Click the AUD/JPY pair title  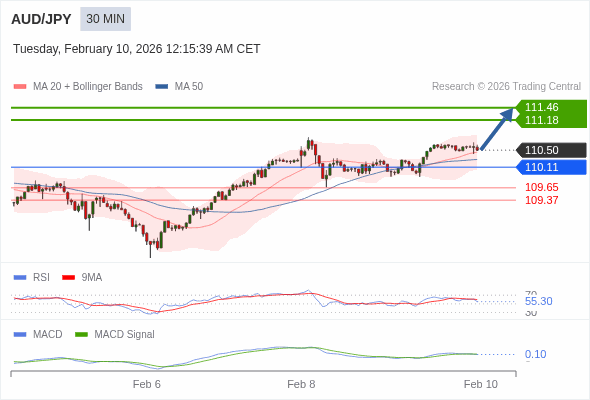tap(41, 19)
